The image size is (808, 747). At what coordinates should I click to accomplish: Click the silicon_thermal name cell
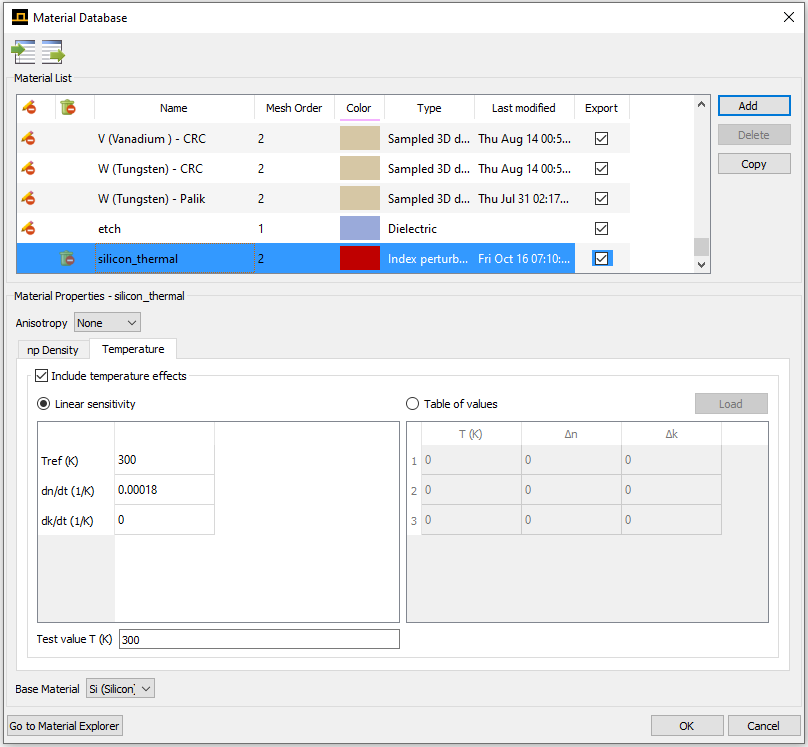(x=174, y=258)
